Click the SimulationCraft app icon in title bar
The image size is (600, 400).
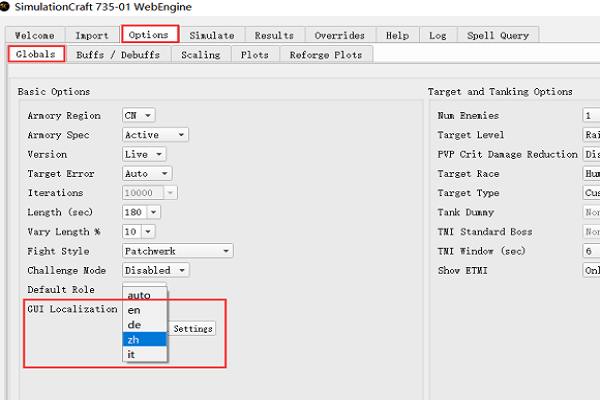point(4,7)
